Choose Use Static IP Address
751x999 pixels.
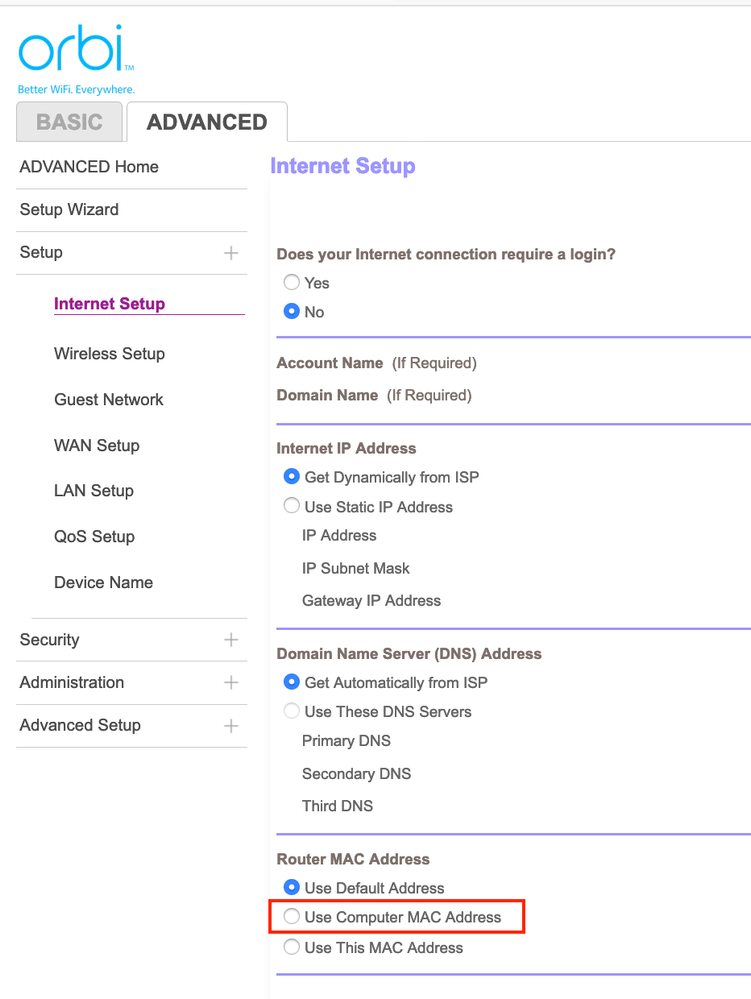pyautogui.click(x=292, y=506)
